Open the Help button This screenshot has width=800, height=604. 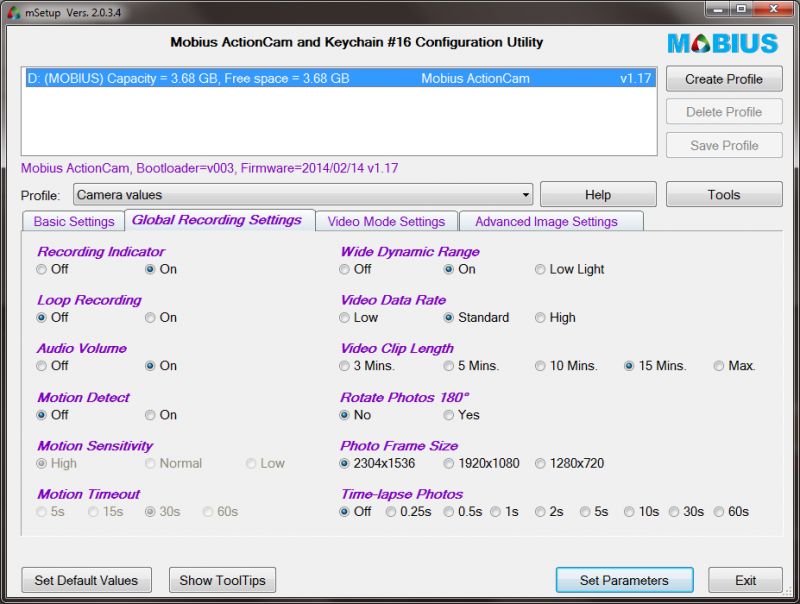[x=598, y=194]
